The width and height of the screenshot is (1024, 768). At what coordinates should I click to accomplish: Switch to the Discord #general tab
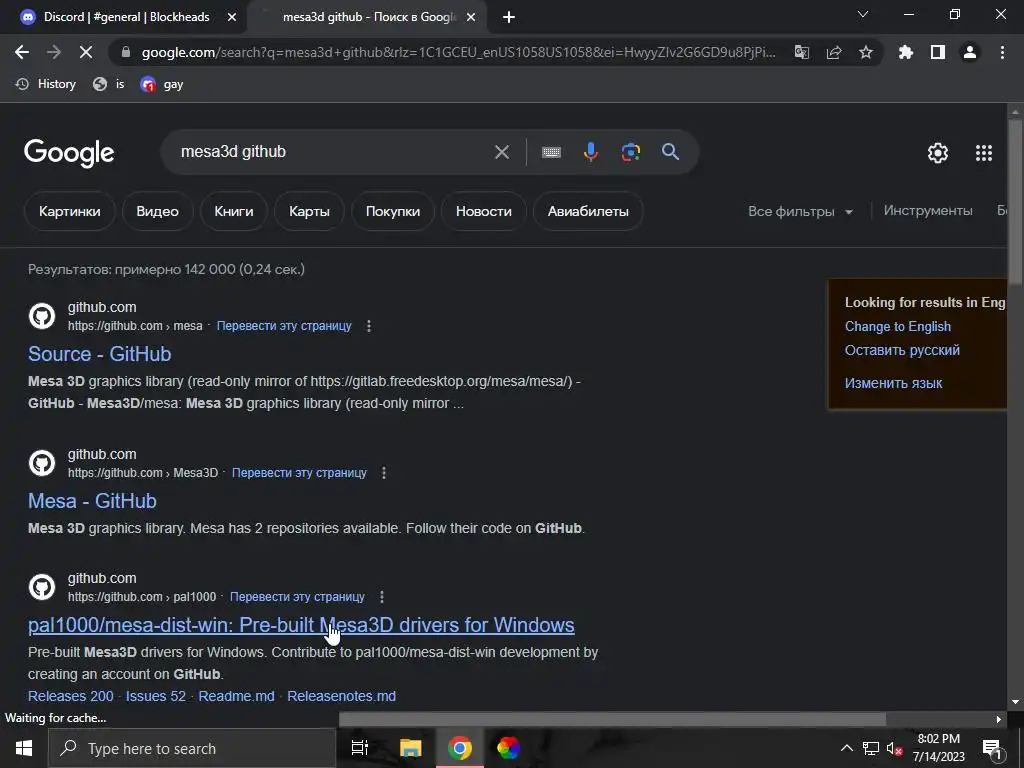click(127, 17)
